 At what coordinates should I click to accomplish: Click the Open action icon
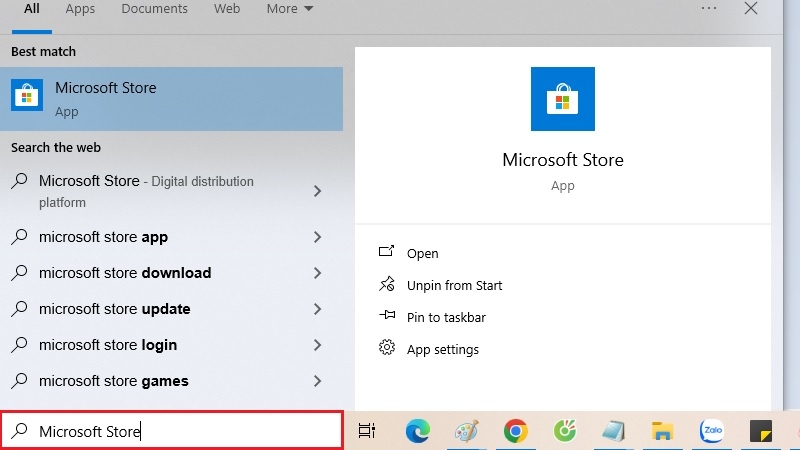coord(386,251)
